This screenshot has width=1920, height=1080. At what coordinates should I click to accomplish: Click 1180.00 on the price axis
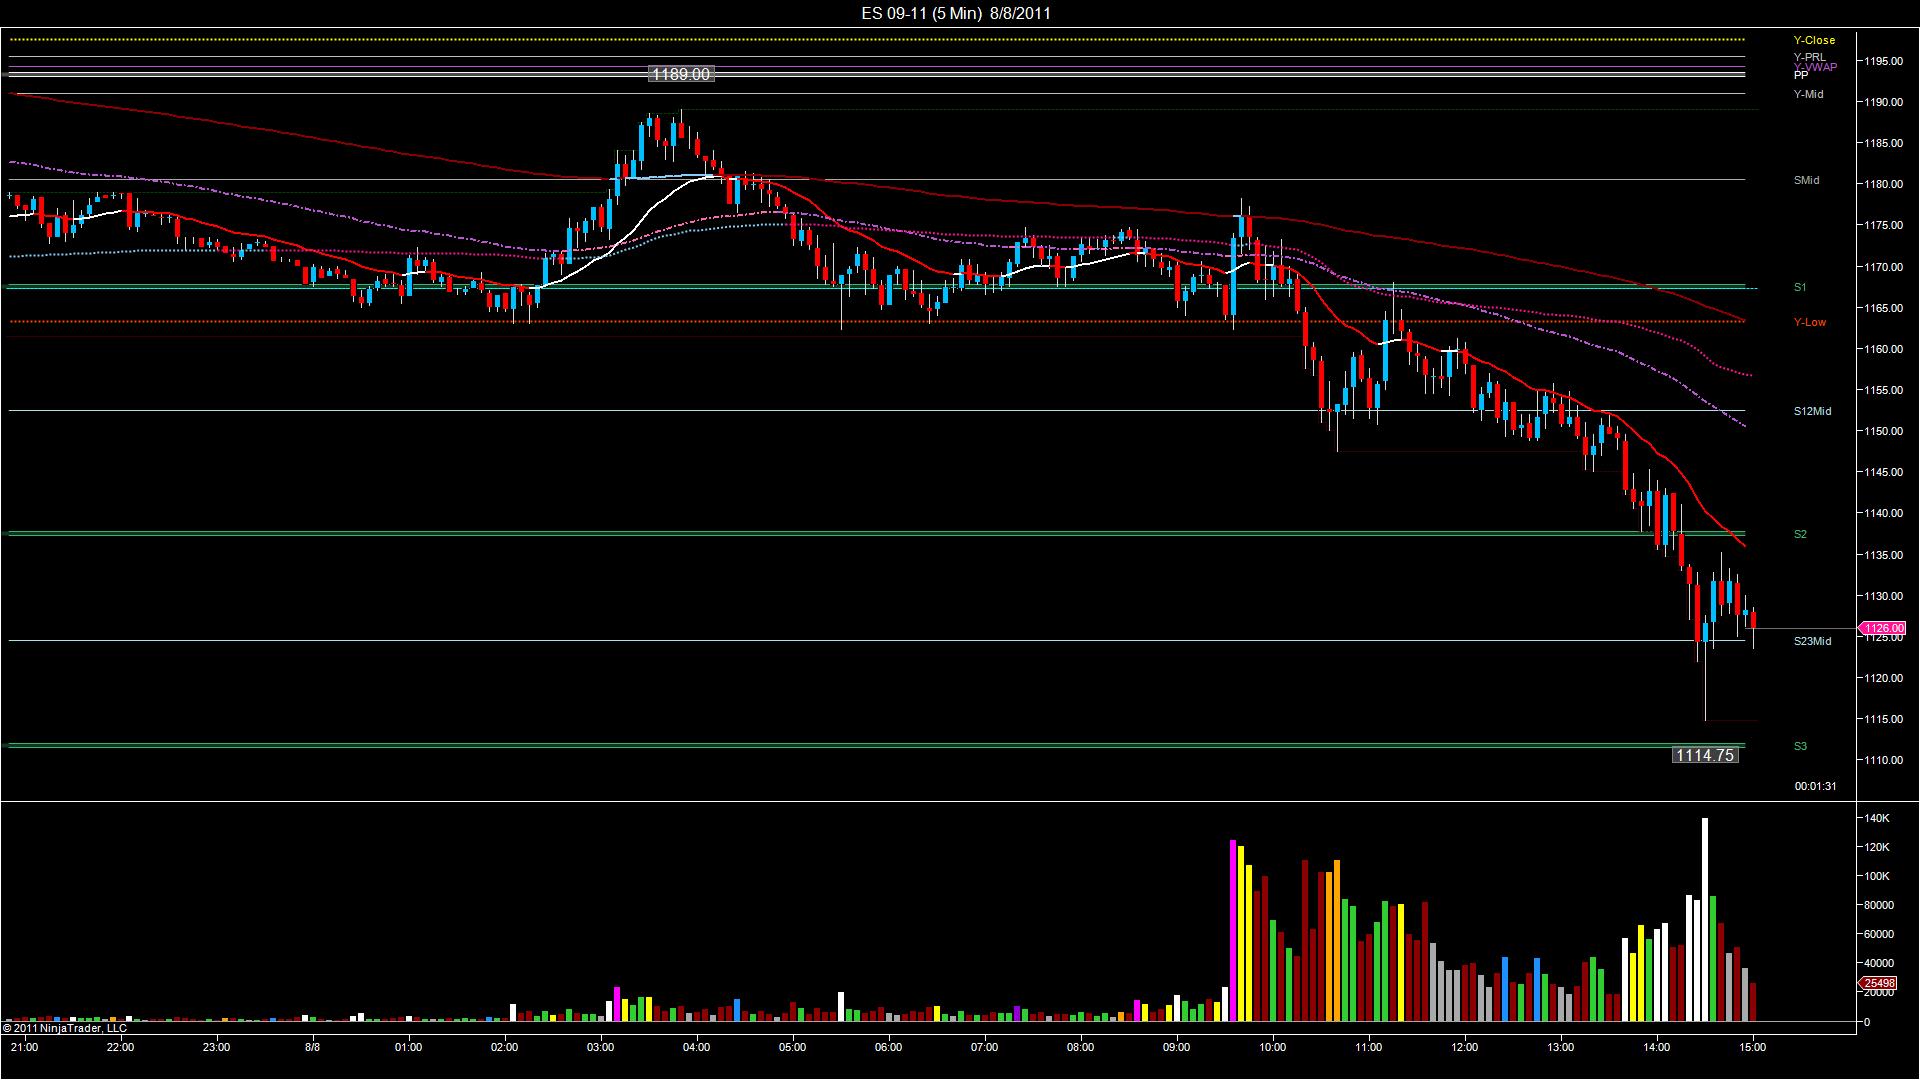1883,184
